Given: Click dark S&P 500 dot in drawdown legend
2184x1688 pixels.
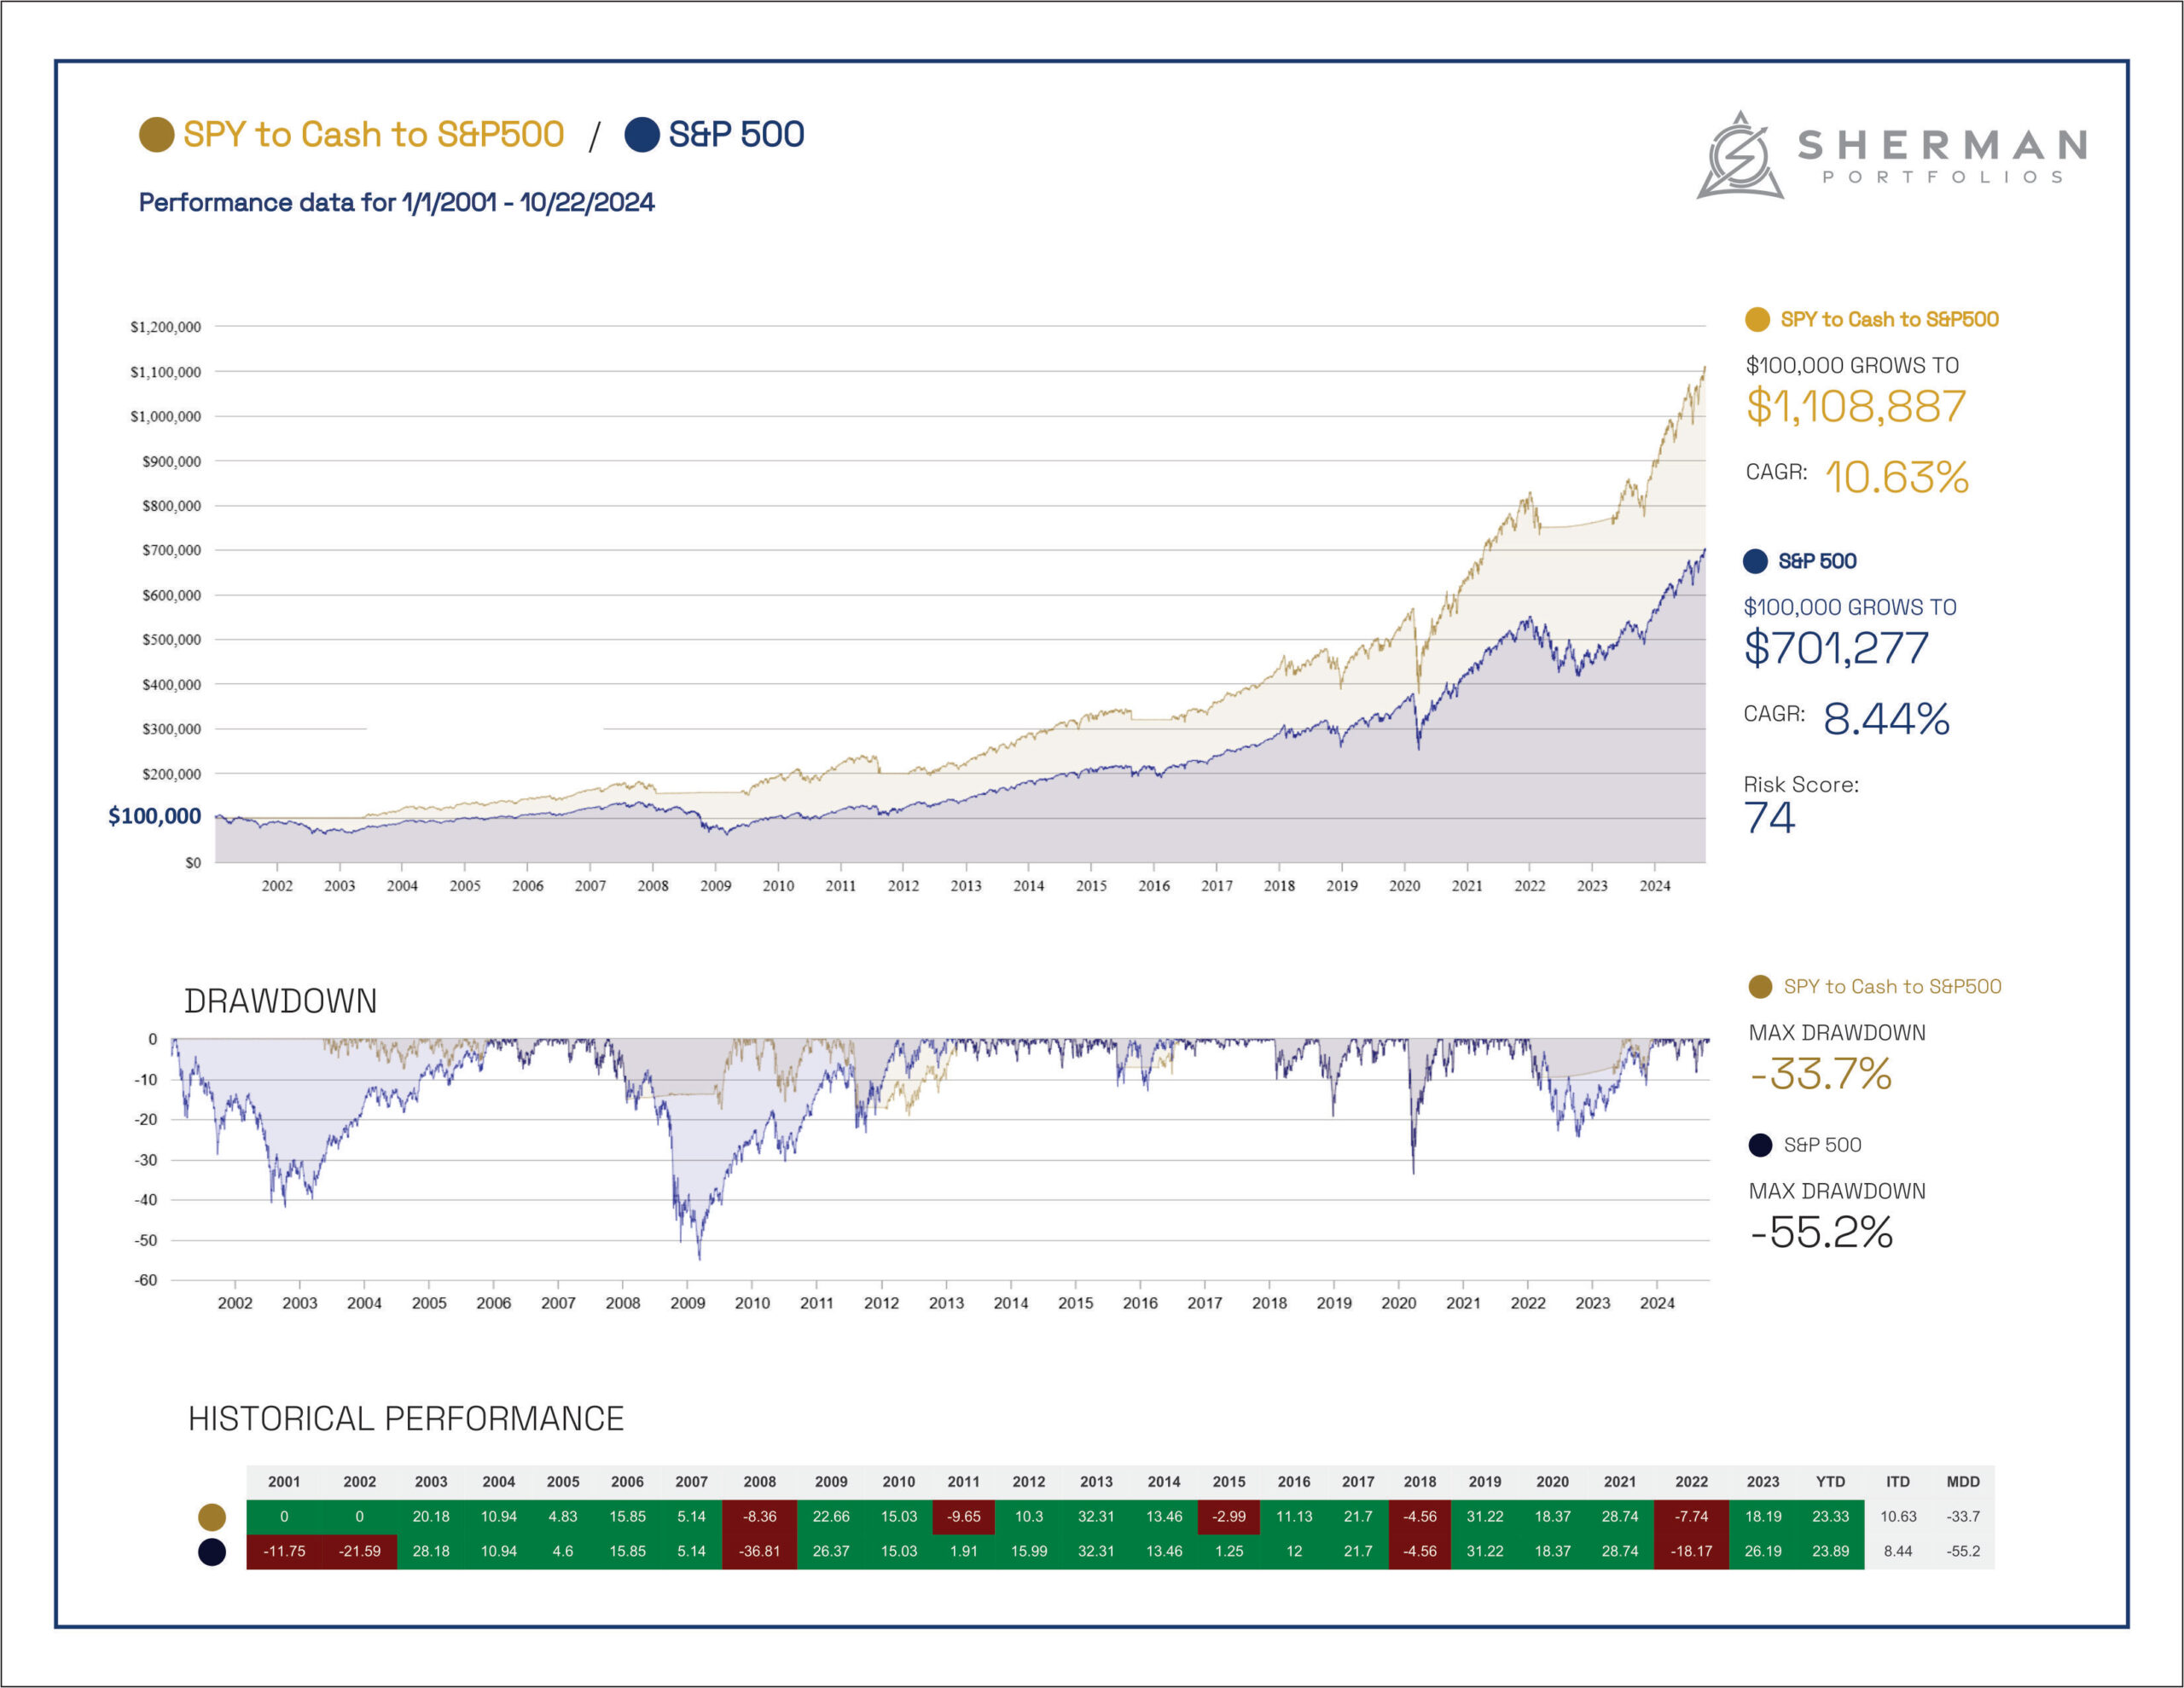Looking at the screenshot, I should click(x=1760, y=1145).
